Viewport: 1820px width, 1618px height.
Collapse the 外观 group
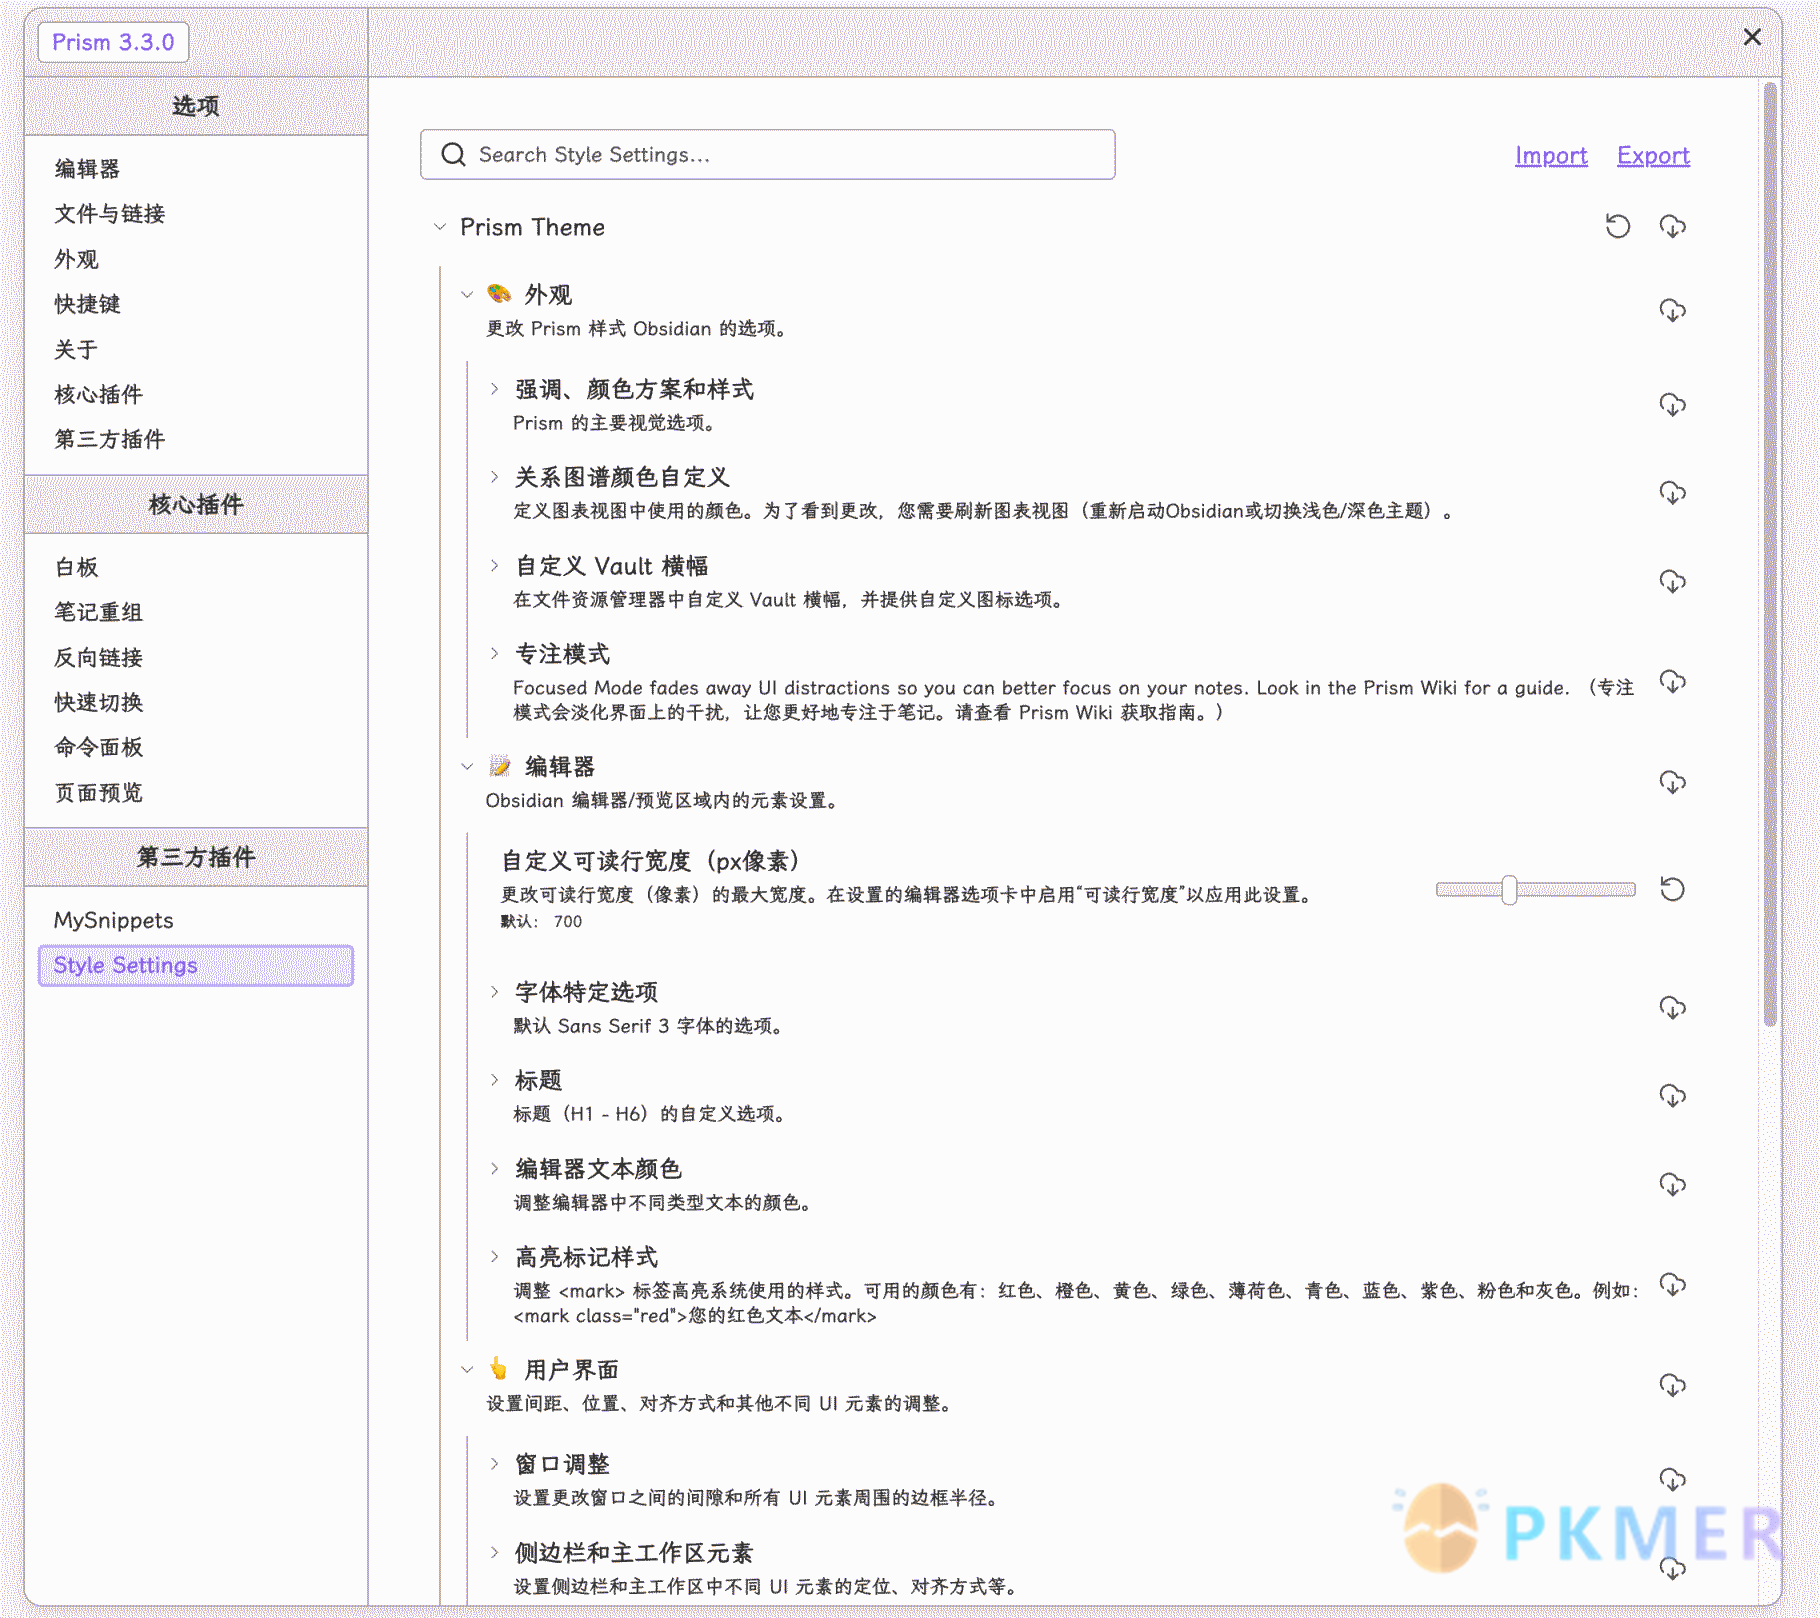tap(467, 294)
